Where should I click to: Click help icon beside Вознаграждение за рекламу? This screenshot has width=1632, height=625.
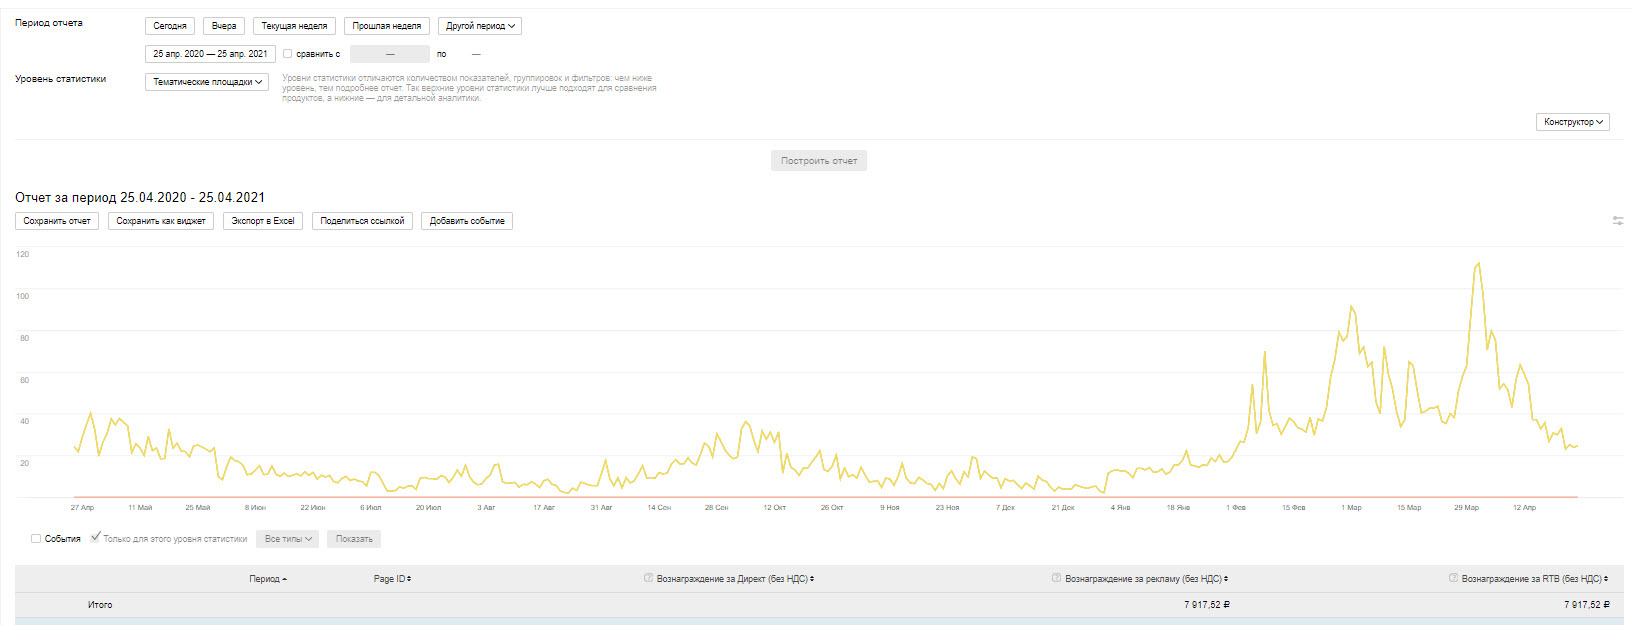(x=1056, y=578)
